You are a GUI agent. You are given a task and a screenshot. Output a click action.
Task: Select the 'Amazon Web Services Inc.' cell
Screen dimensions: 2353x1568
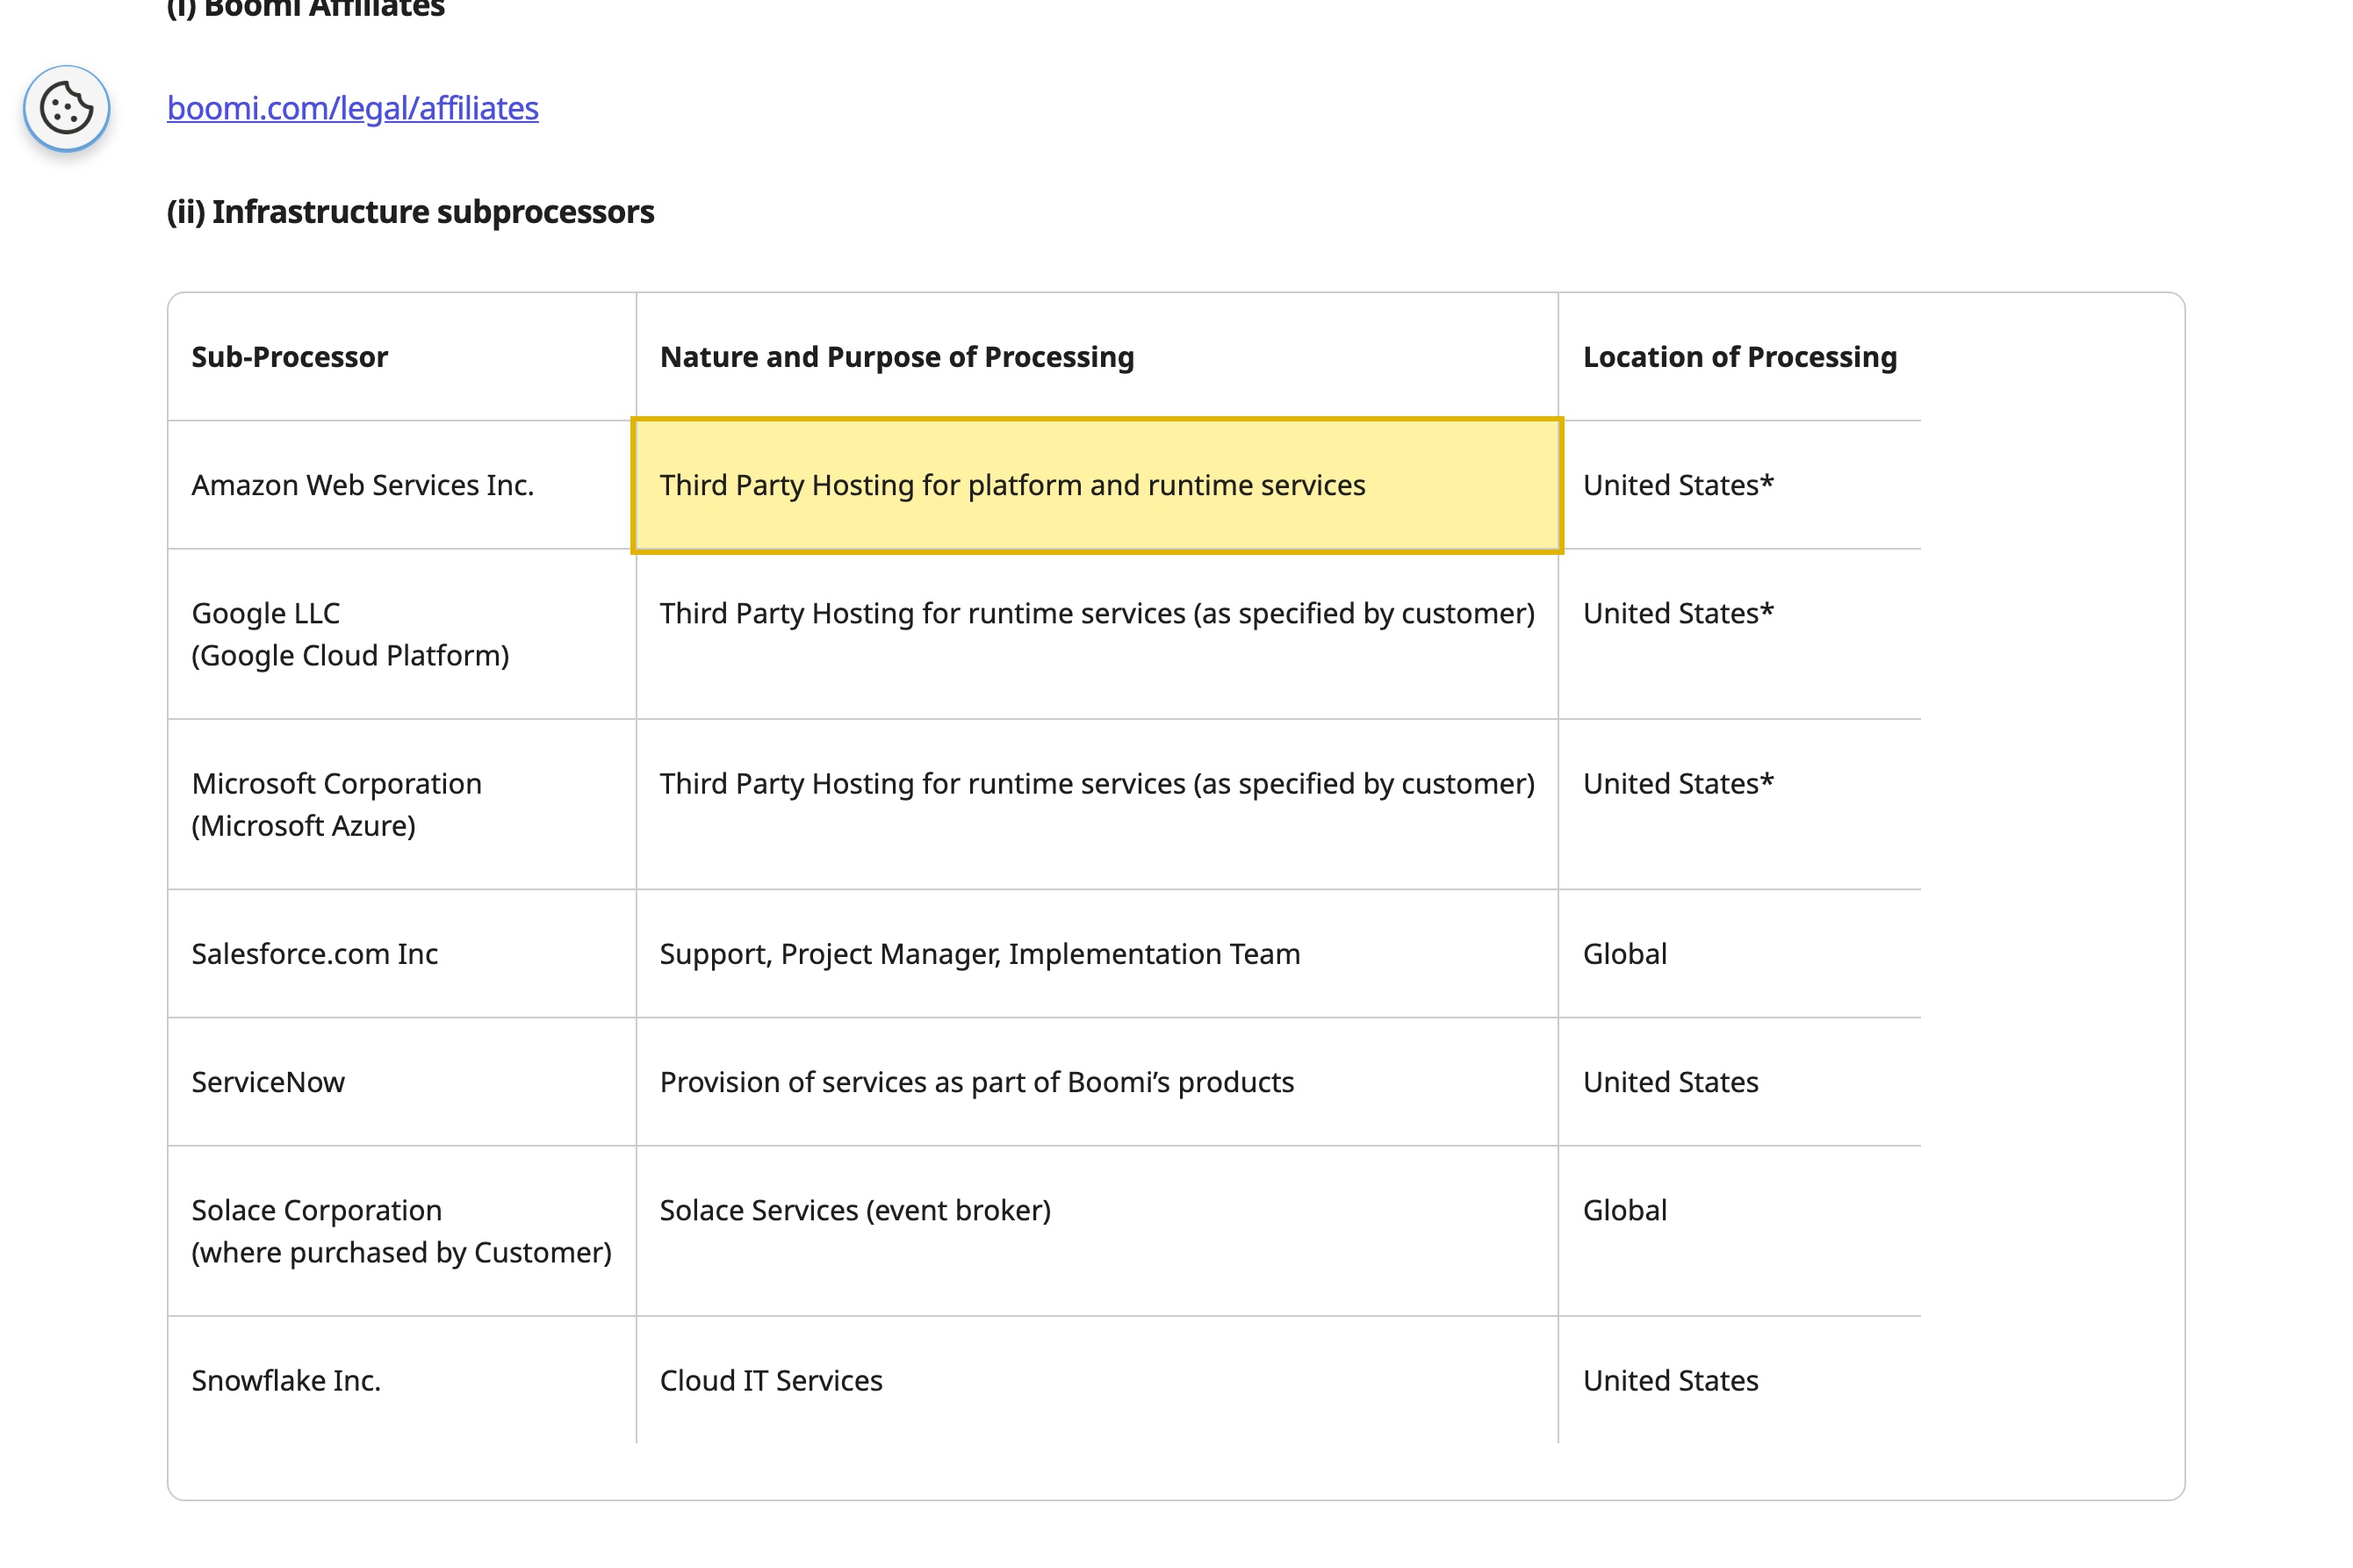tap(402, 485)
